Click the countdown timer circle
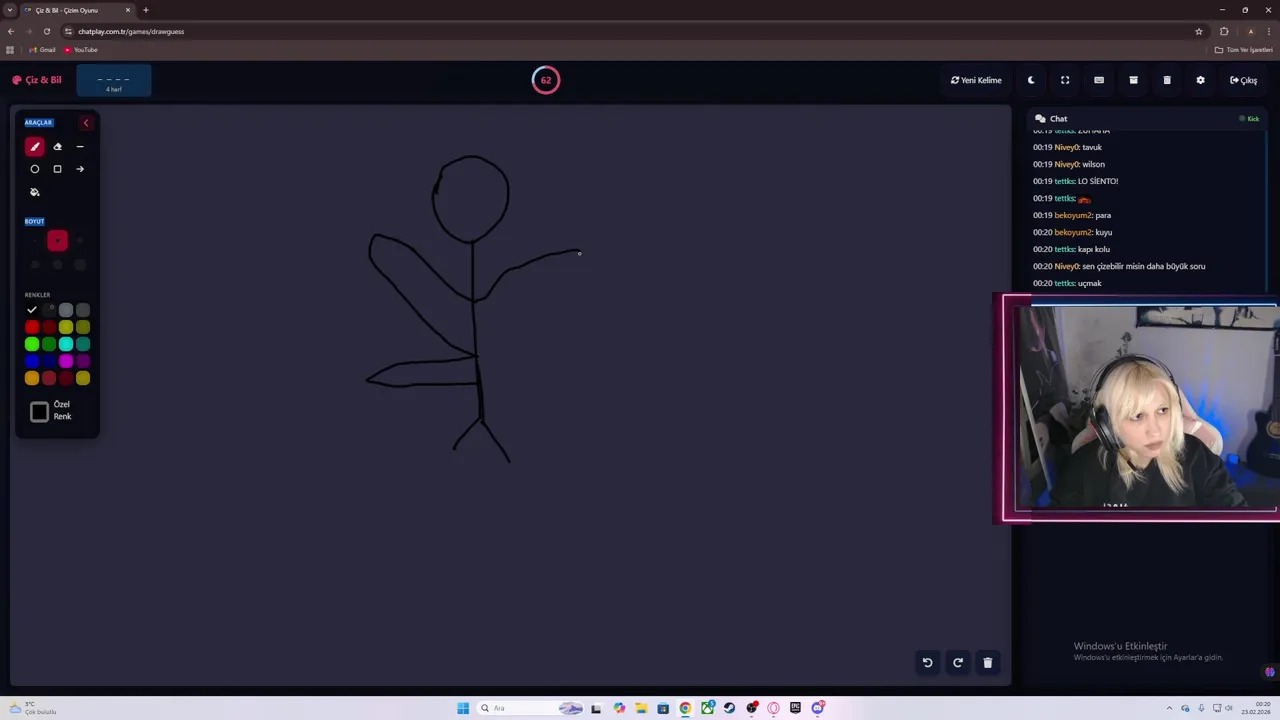Image resolution: width=1280 pixels, height=720 pixels. [546, 80]
